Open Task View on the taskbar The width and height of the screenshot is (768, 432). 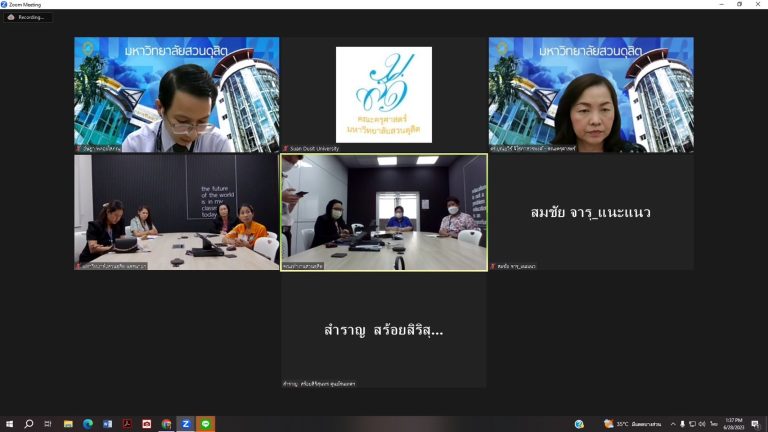point(48,424)
